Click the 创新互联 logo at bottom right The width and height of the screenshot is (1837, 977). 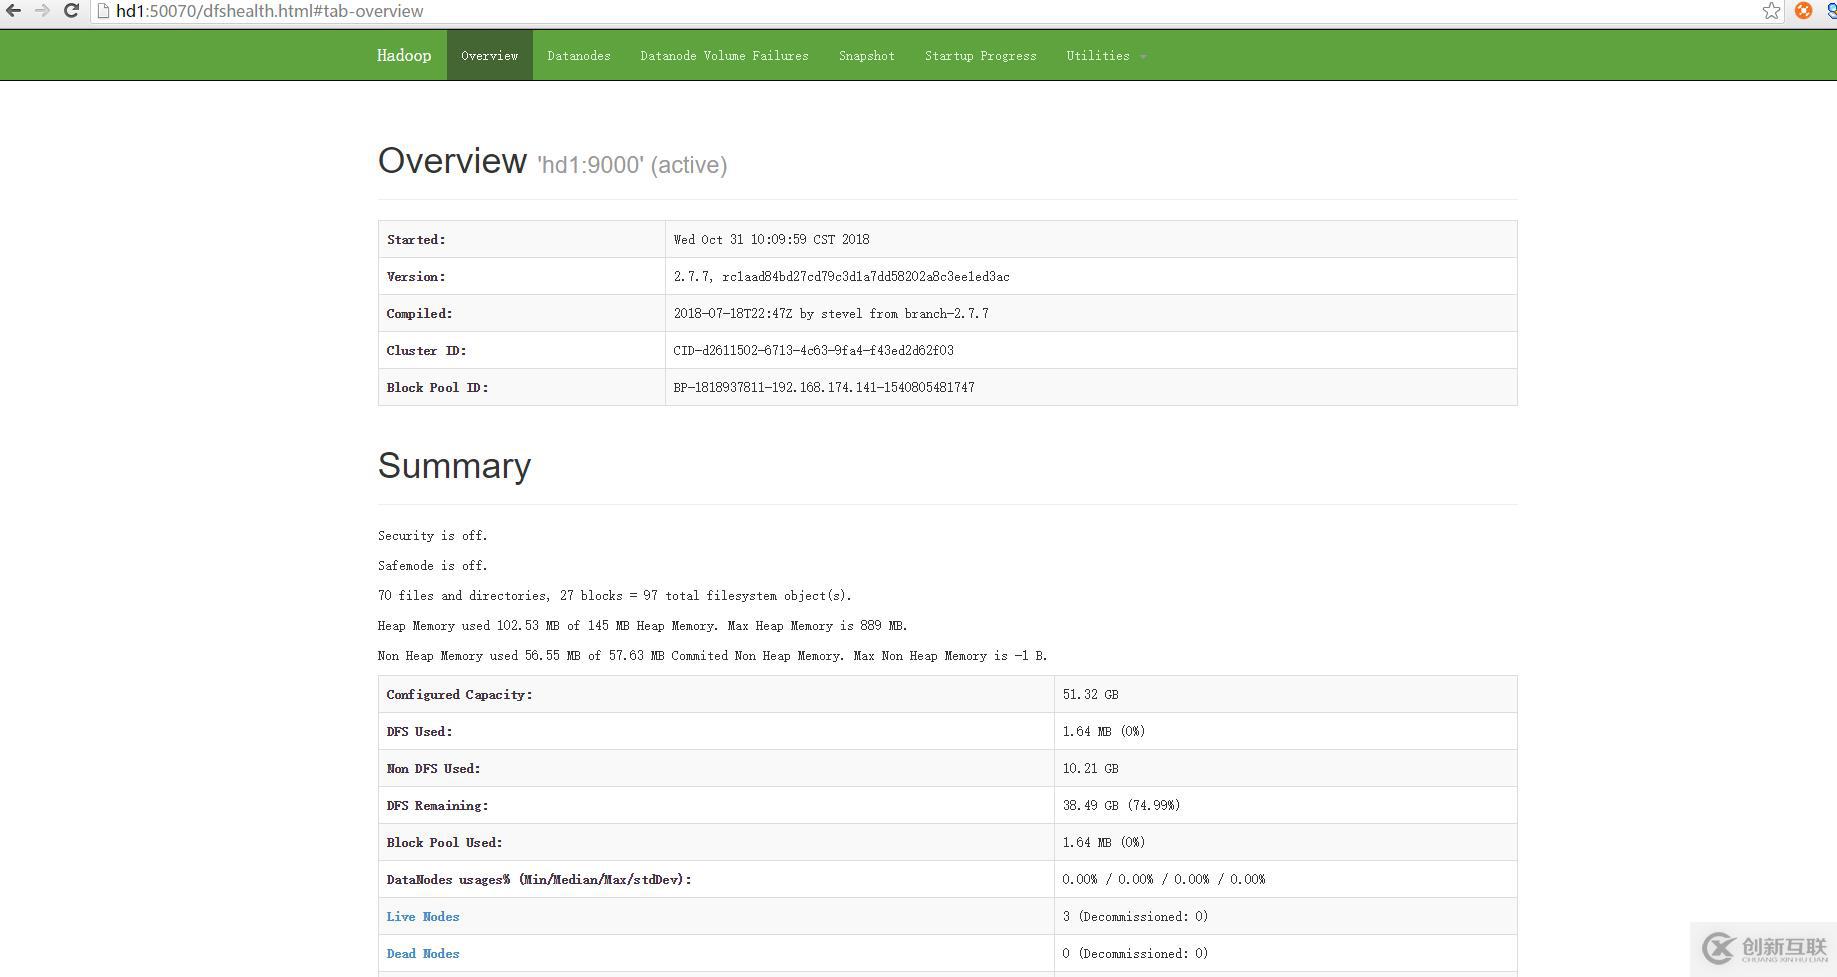[x=1717, y=948]
